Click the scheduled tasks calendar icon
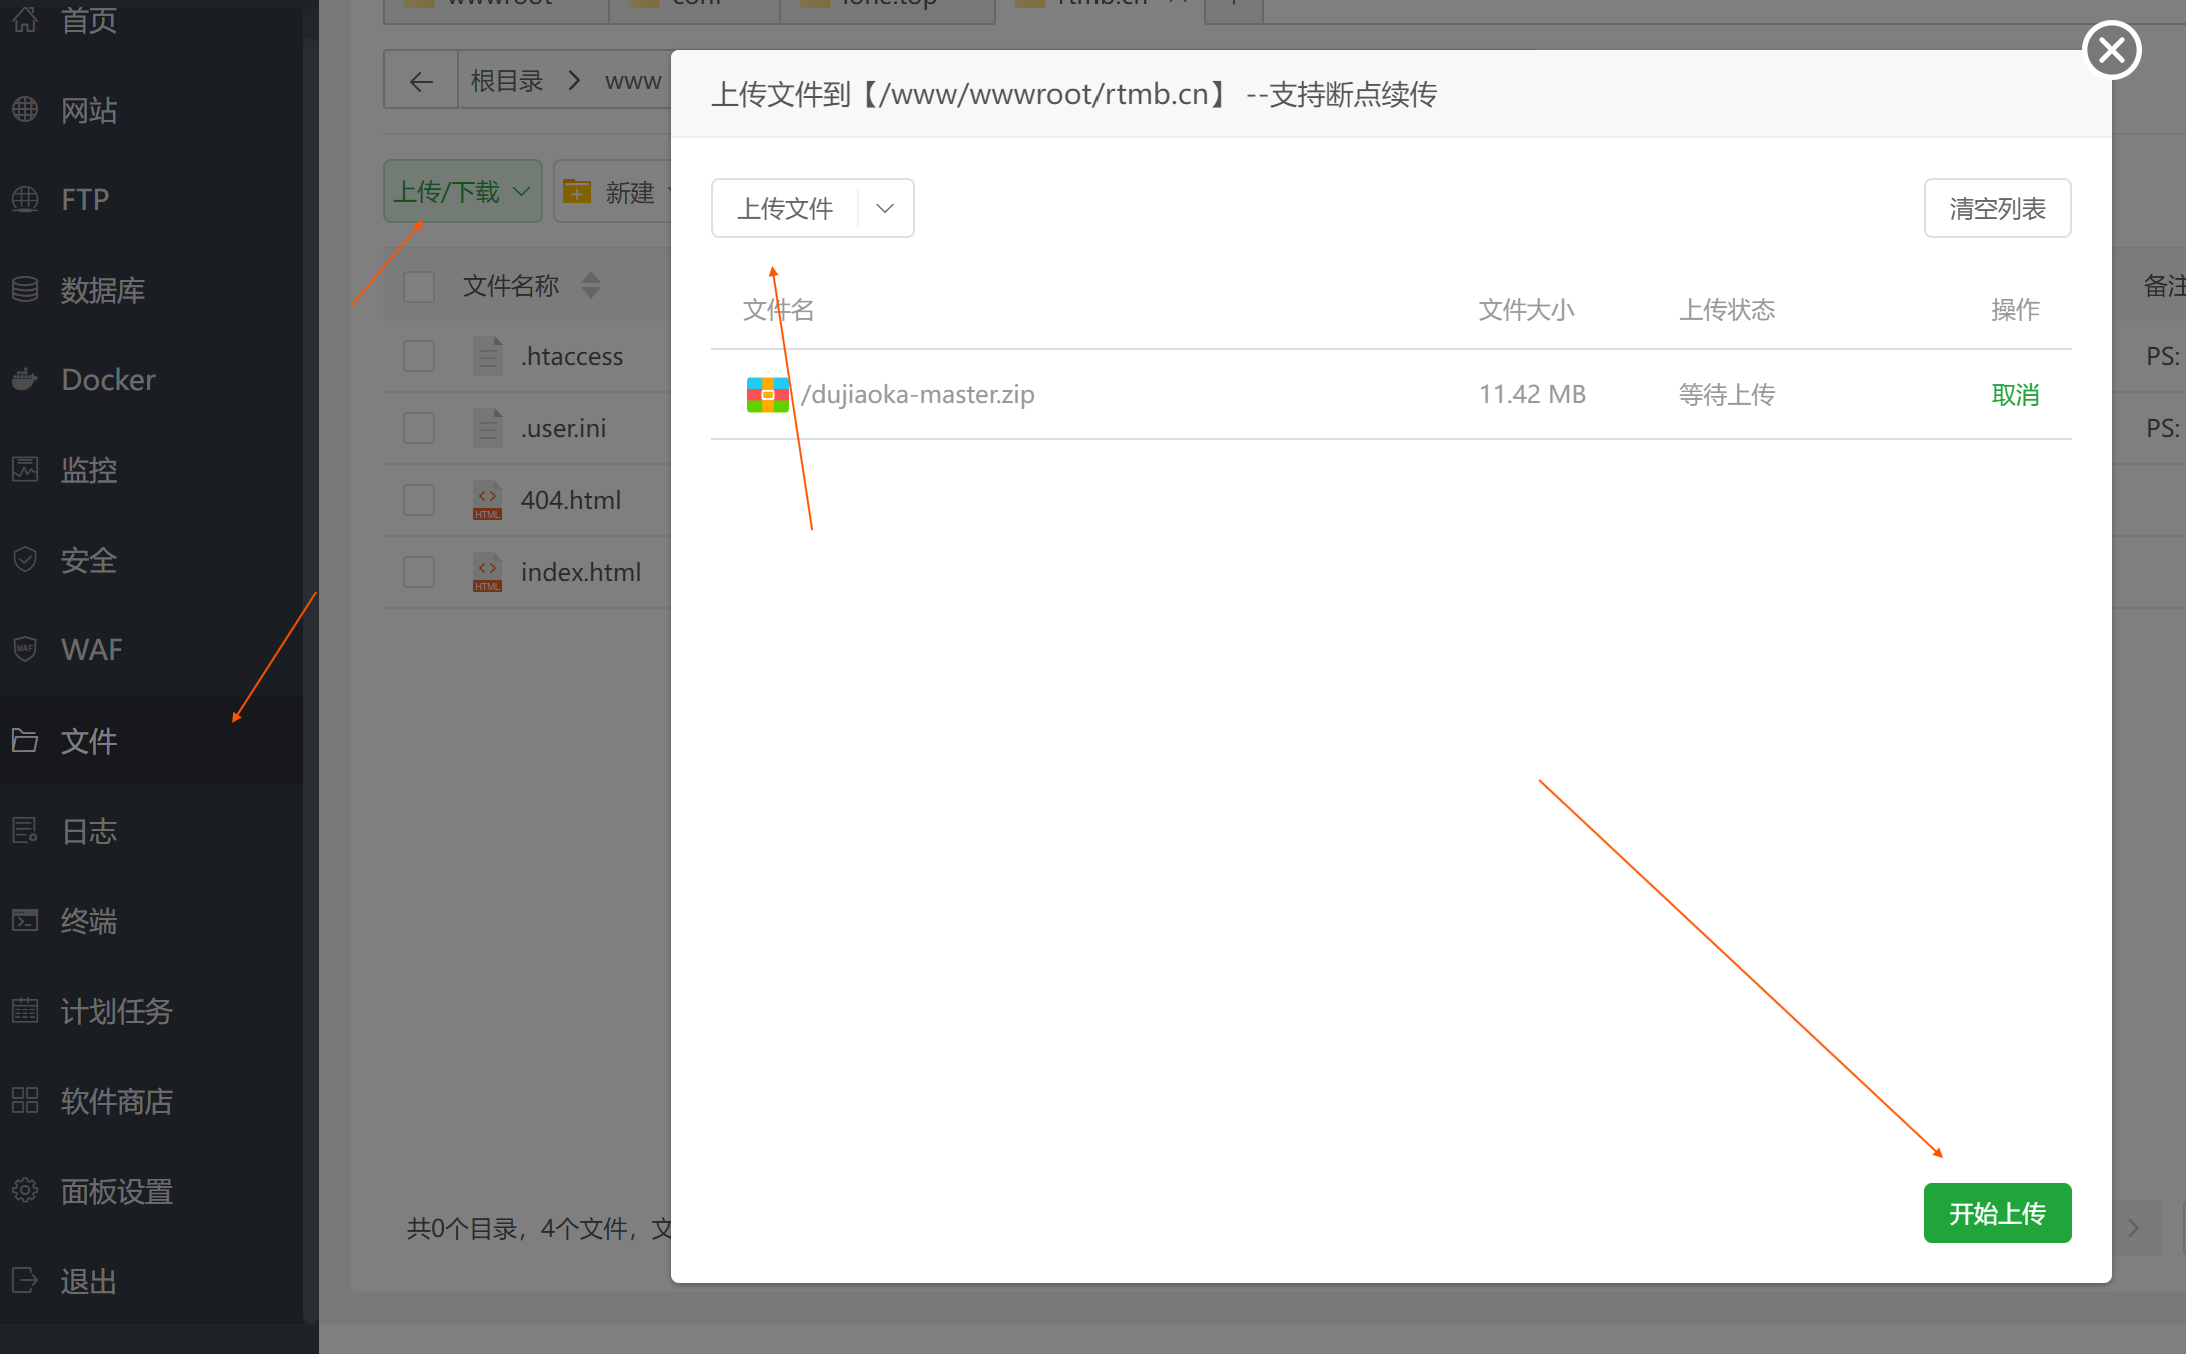Screen dimensions: 2186x1354 25,1010
